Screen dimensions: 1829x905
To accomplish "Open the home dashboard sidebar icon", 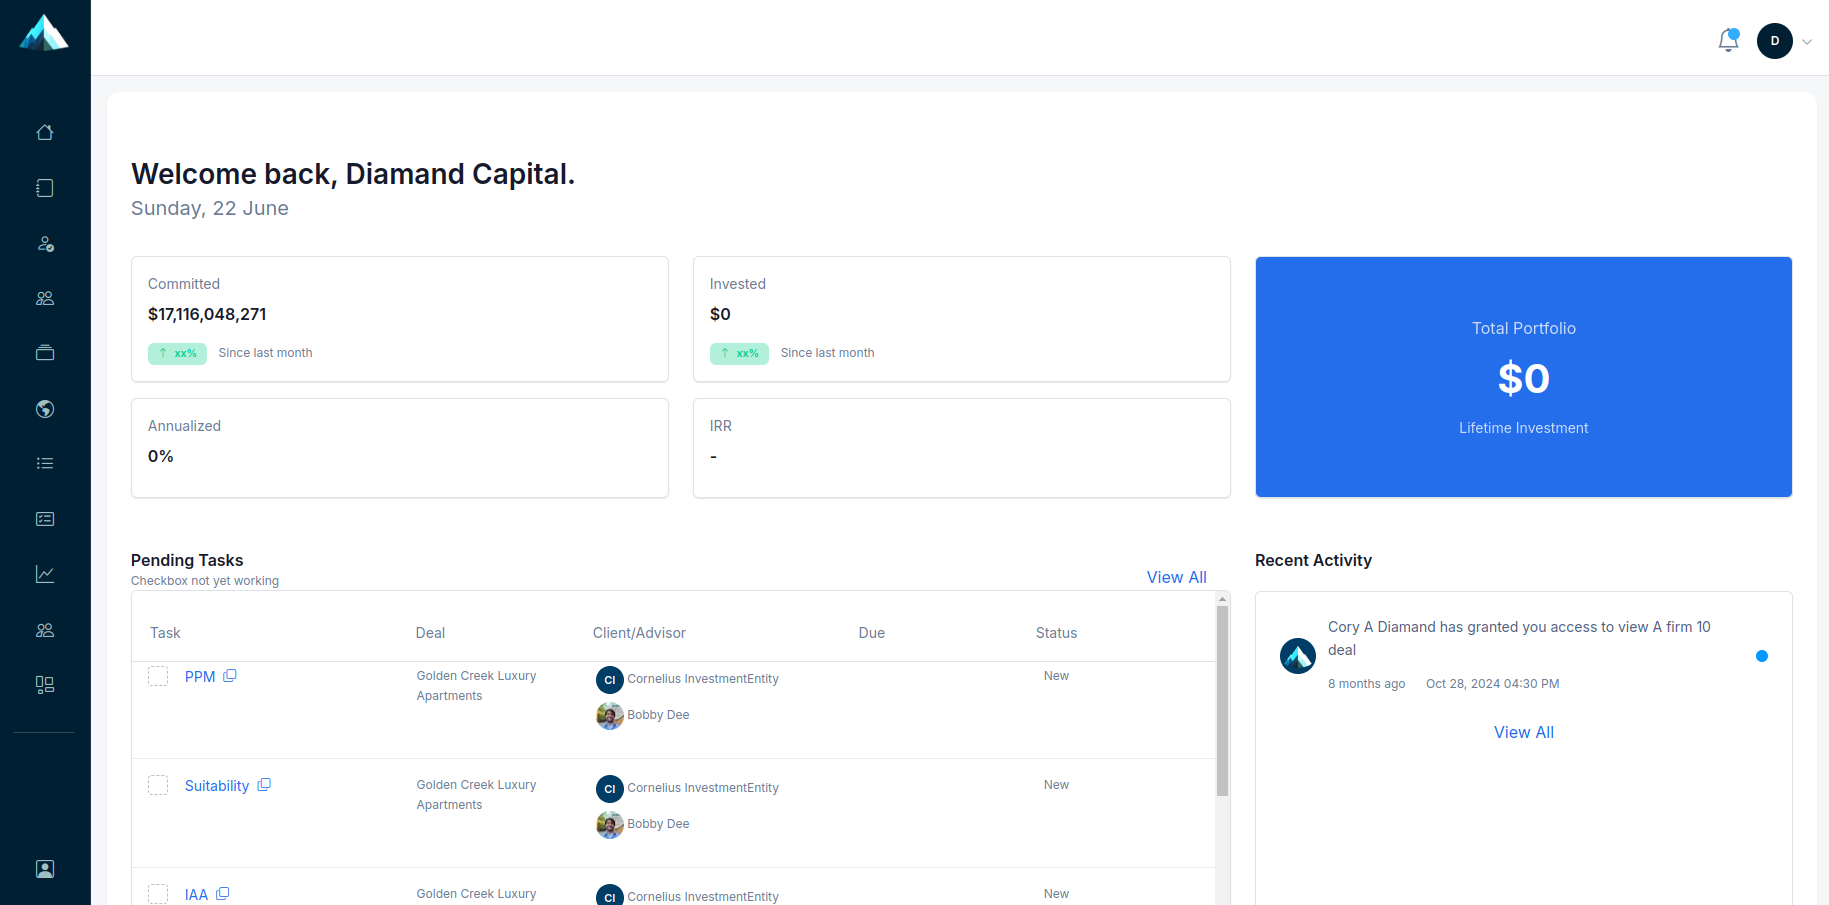I will (x=45, y=132).
